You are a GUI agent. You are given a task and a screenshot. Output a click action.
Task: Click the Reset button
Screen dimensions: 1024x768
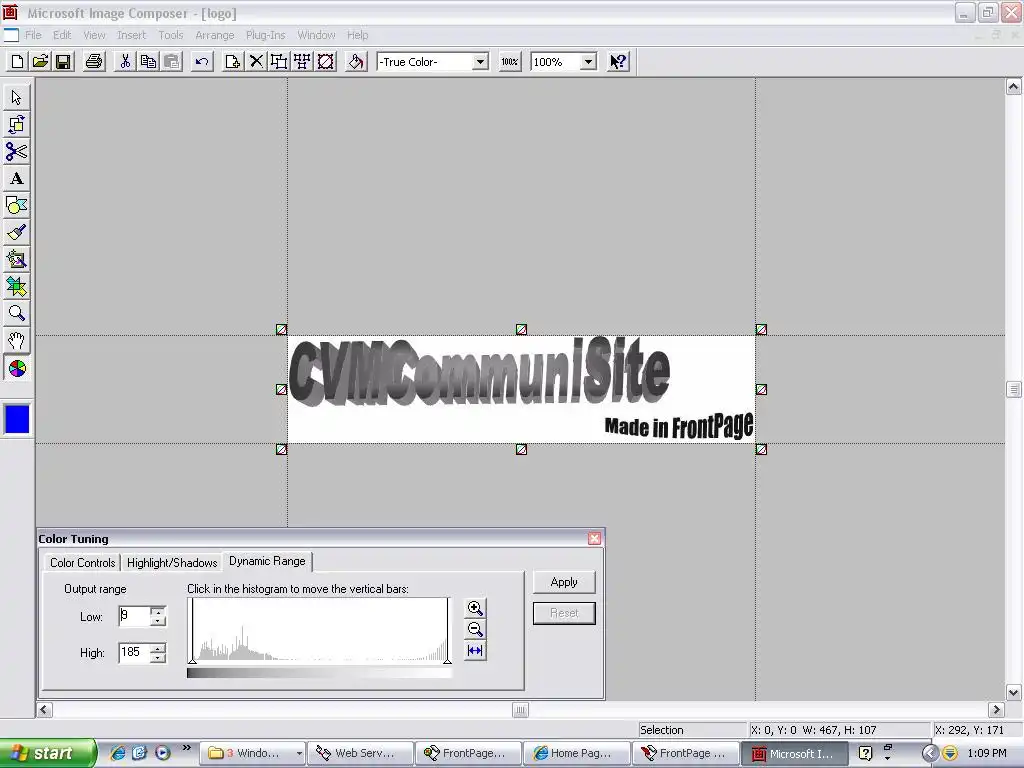tap(564, 613)
